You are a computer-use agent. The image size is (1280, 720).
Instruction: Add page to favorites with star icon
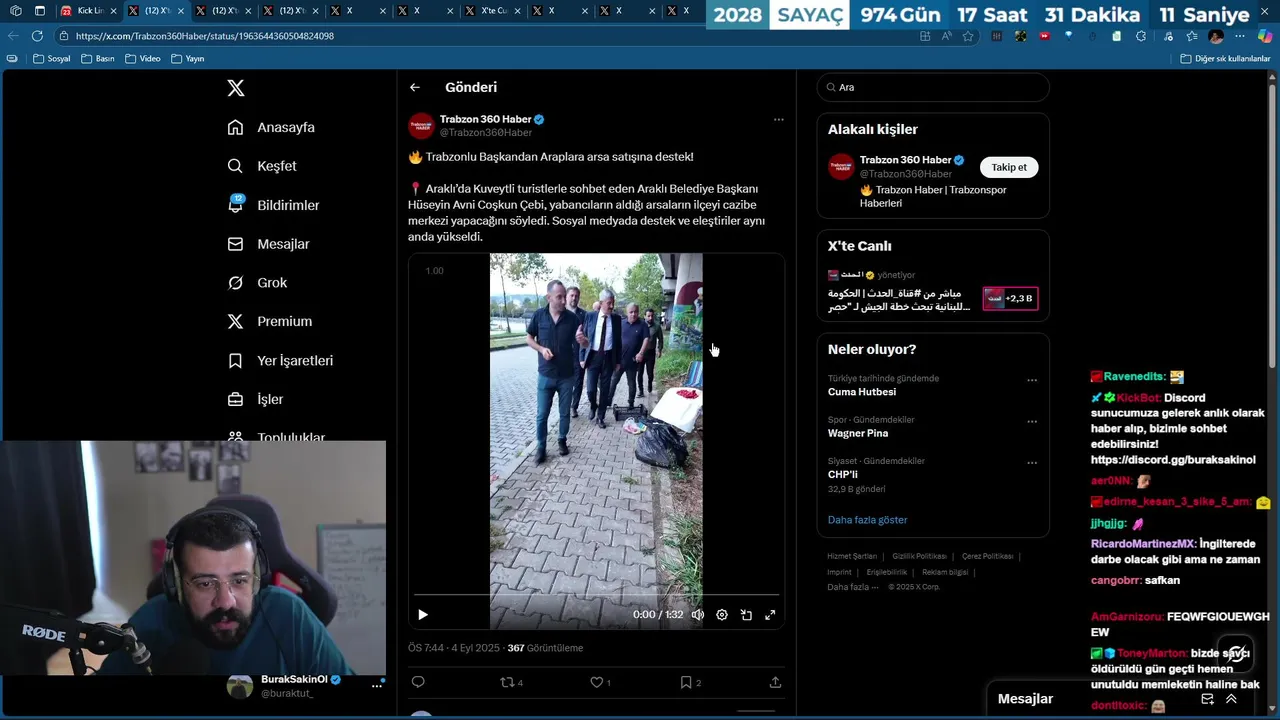click(x=968, y=36)
